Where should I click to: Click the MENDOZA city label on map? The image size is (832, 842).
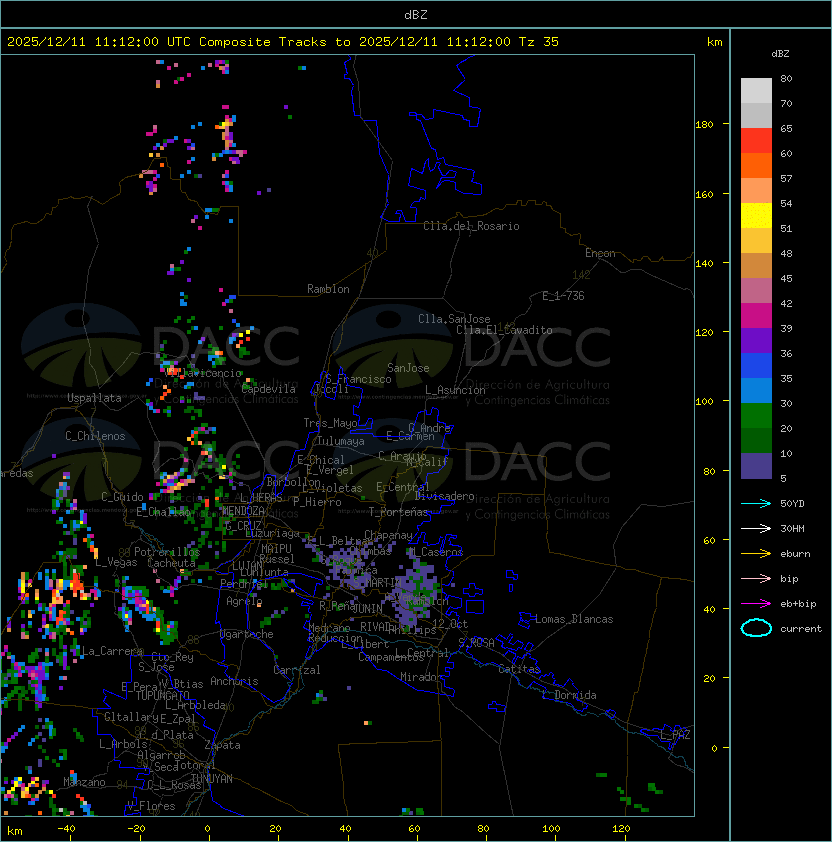(x=243, y=511)
